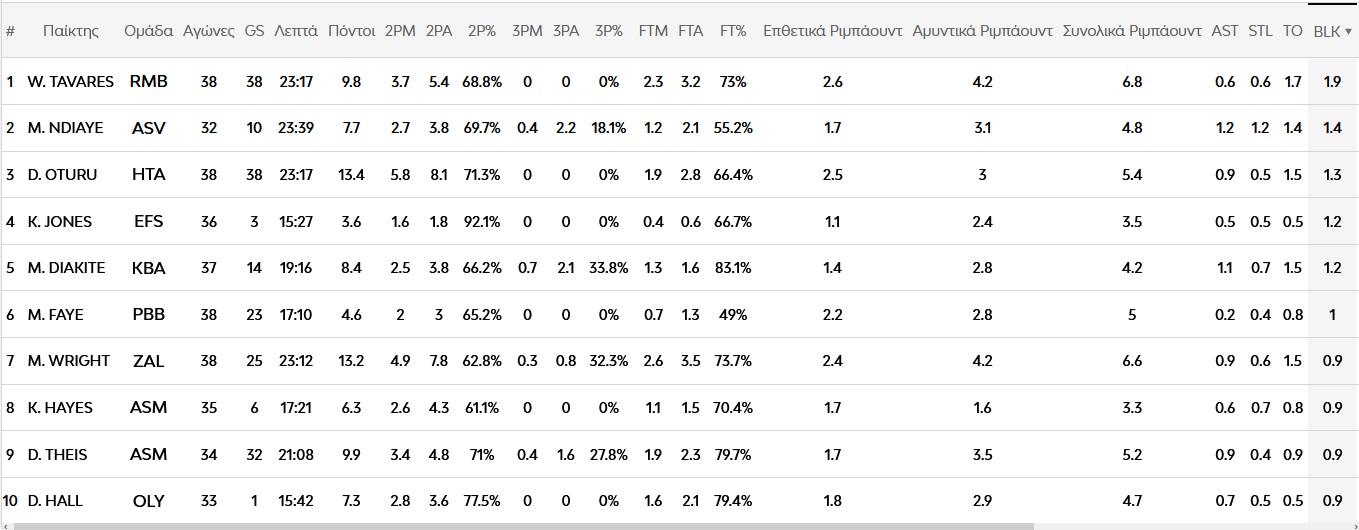Sort by Συνολικά Ριμπάουντ header
Image resolution: width=1359 pixels, height=530 pixels.
coord(1131,31)
